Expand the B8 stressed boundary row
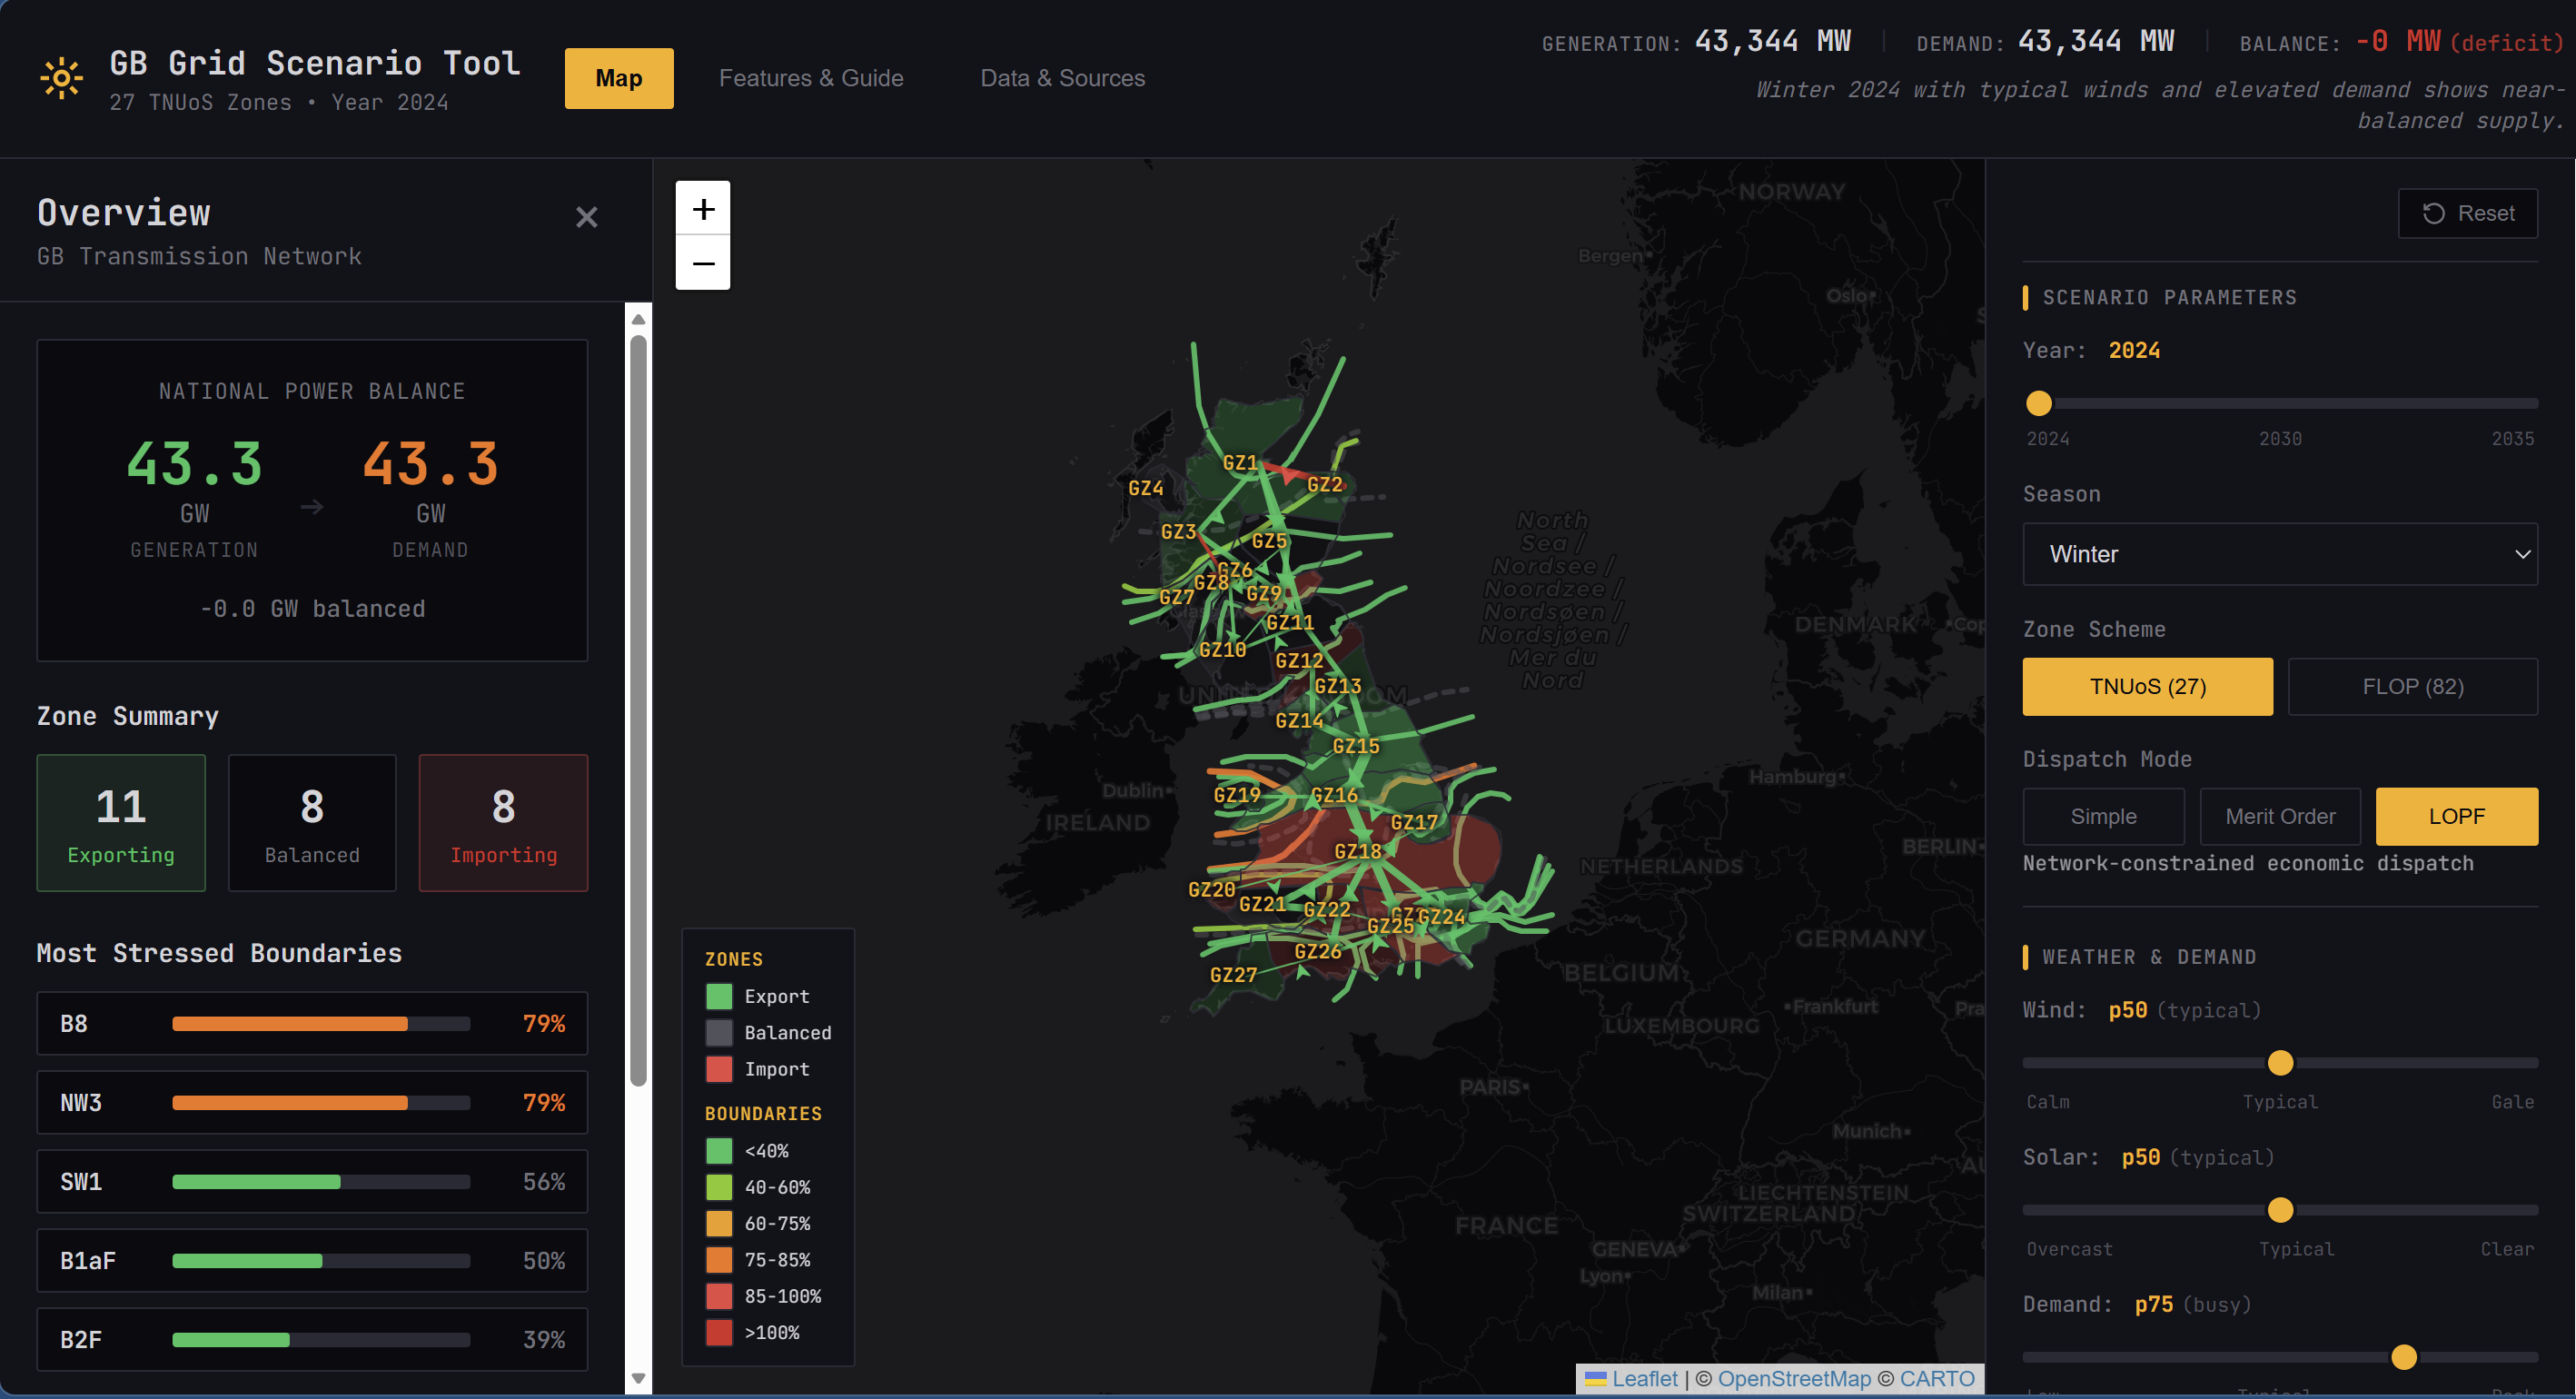Image resolution: width=2576 pixels, height=1399 pixels. point(312,1024)
